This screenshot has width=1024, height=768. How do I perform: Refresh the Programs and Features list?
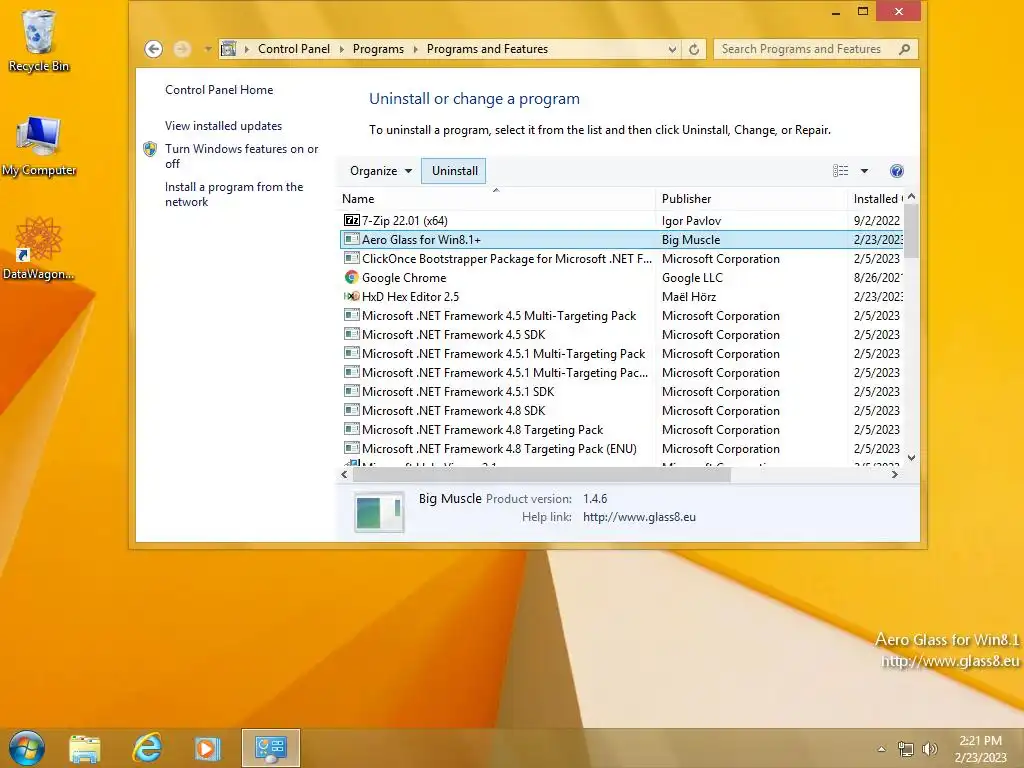coord(694,49)
